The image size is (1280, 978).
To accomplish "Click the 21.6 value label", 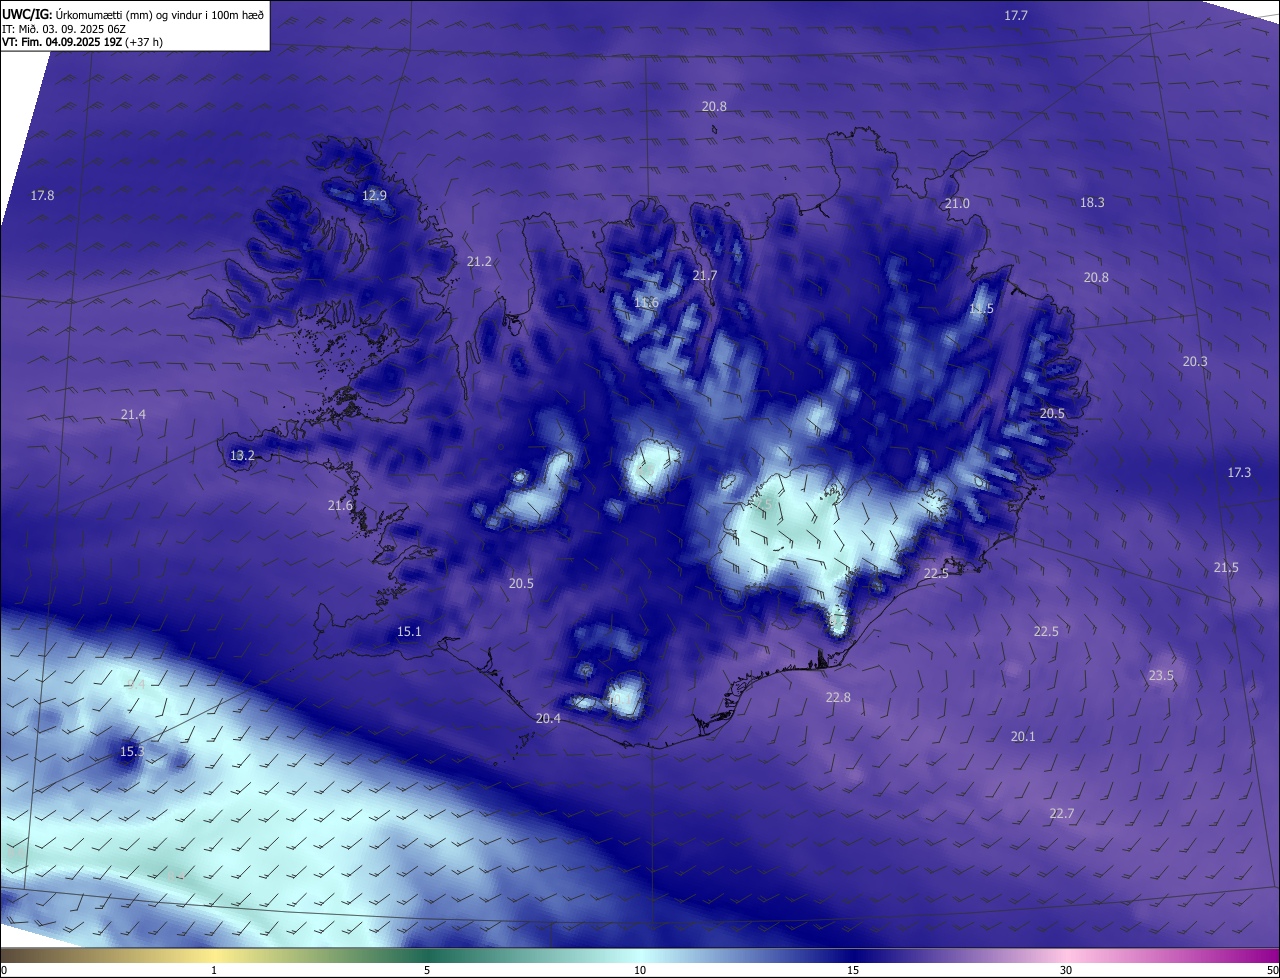I will coord(340,505).
